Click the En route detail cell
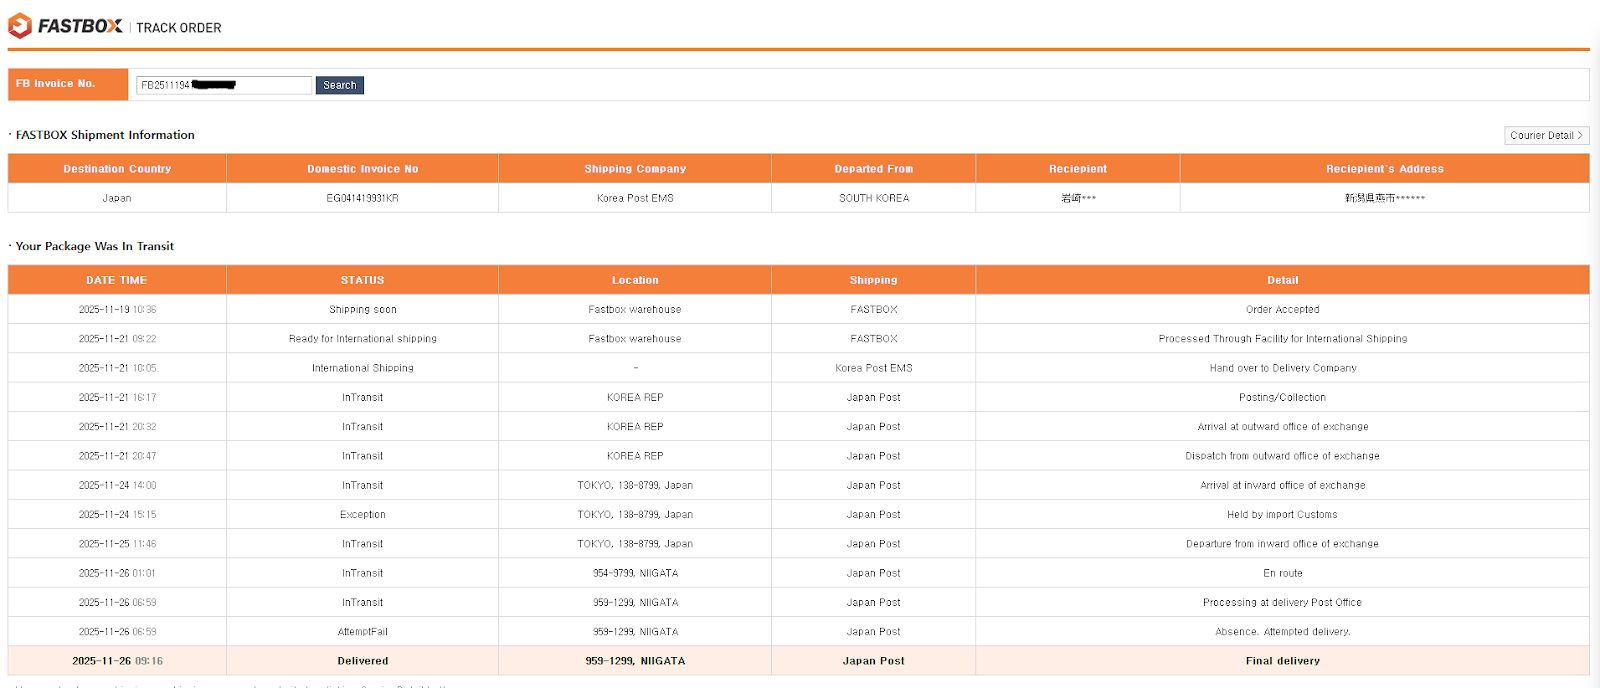Viewport: 1600px width, 688px height. pos(1282,573)
